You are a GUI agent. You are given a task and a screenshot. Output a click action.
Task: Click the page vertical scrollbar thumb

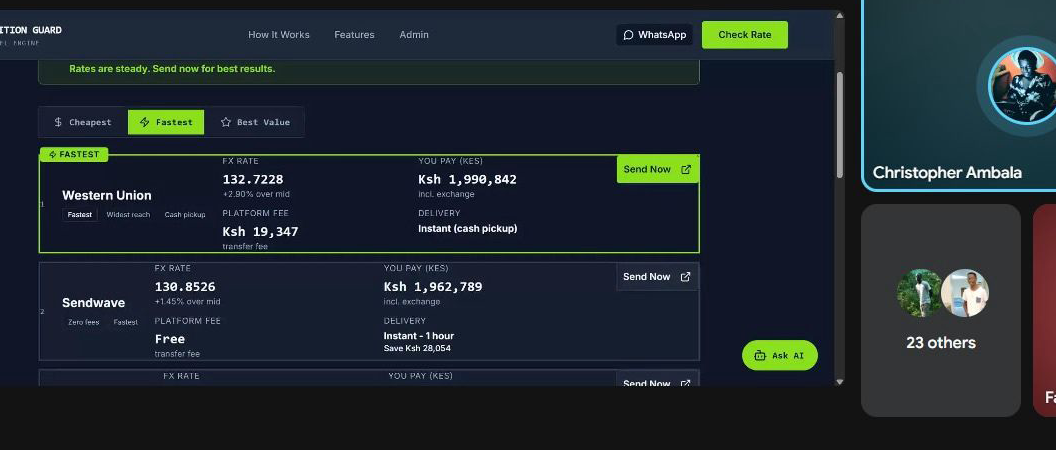[839, 123]
